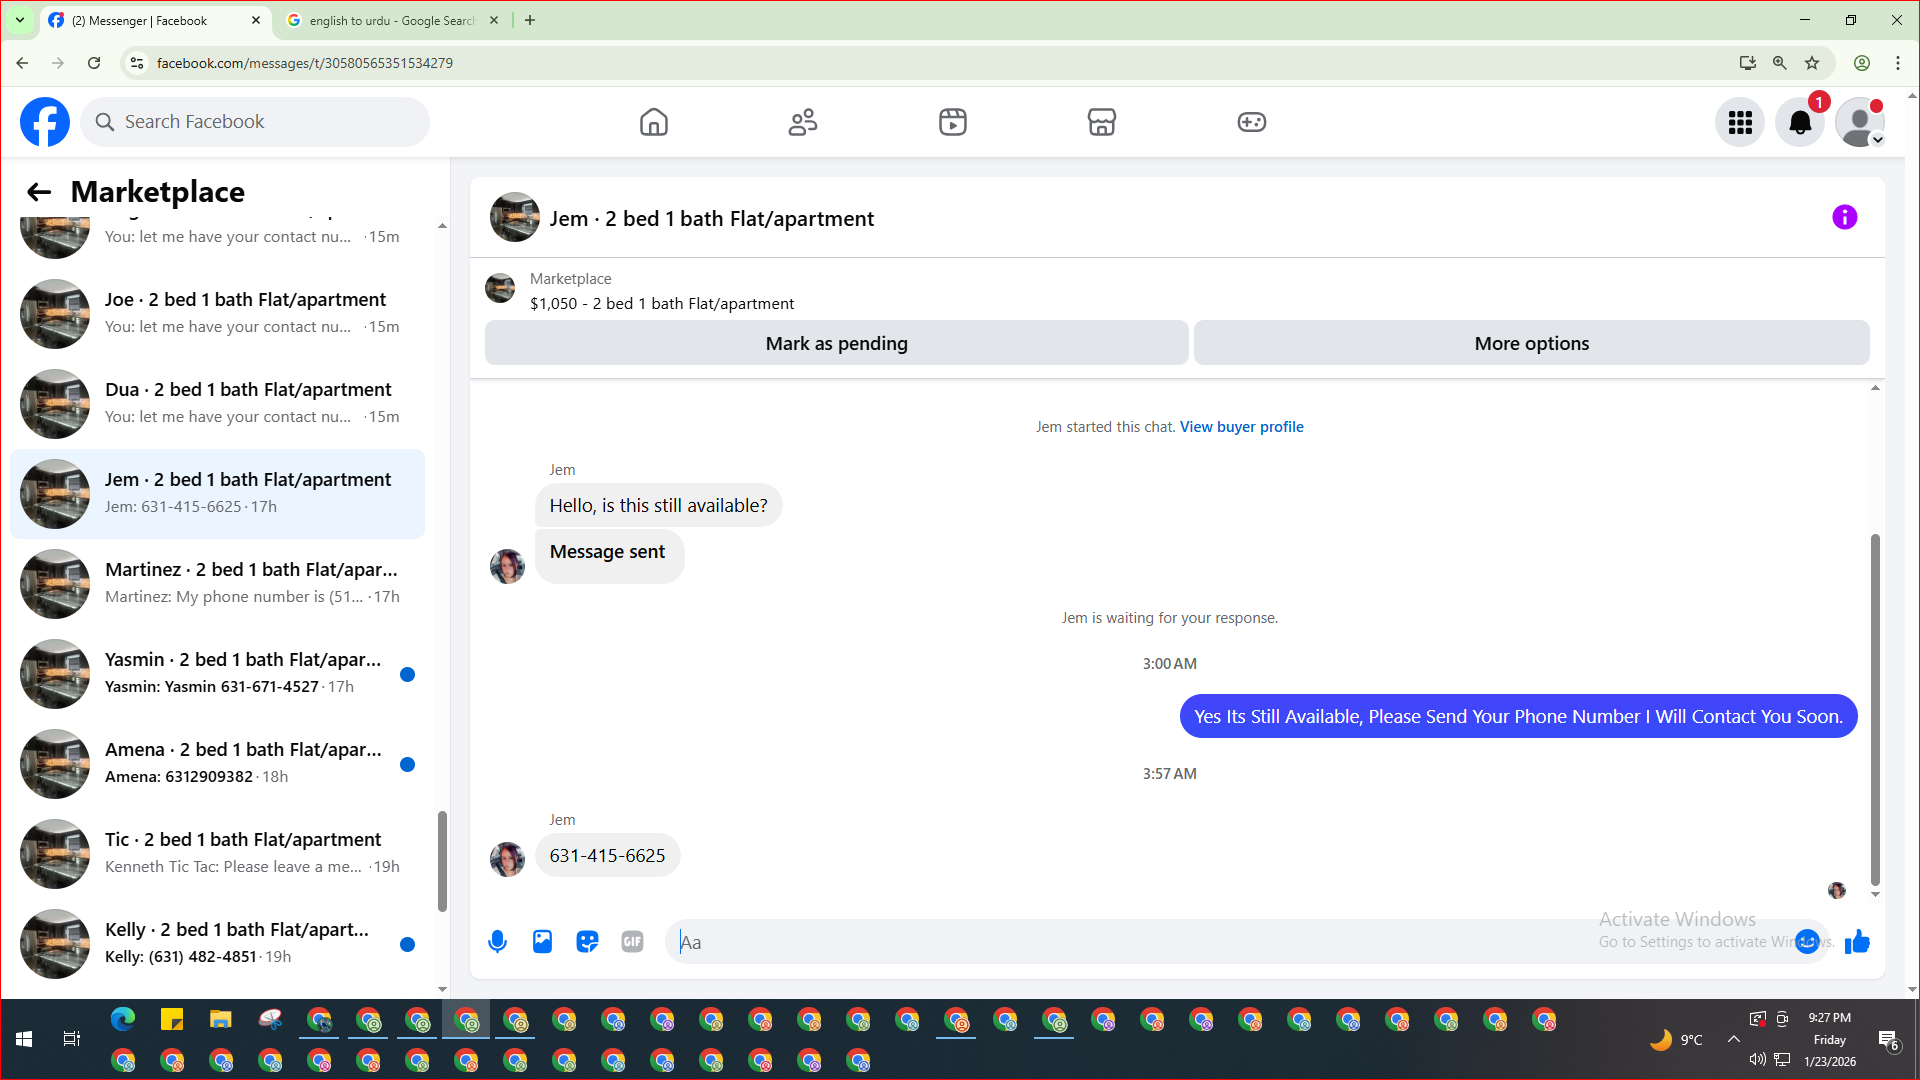Open the Reels video icon
The height and width of the screenshot is (1080, 1920).
click(x=952, y=122)
